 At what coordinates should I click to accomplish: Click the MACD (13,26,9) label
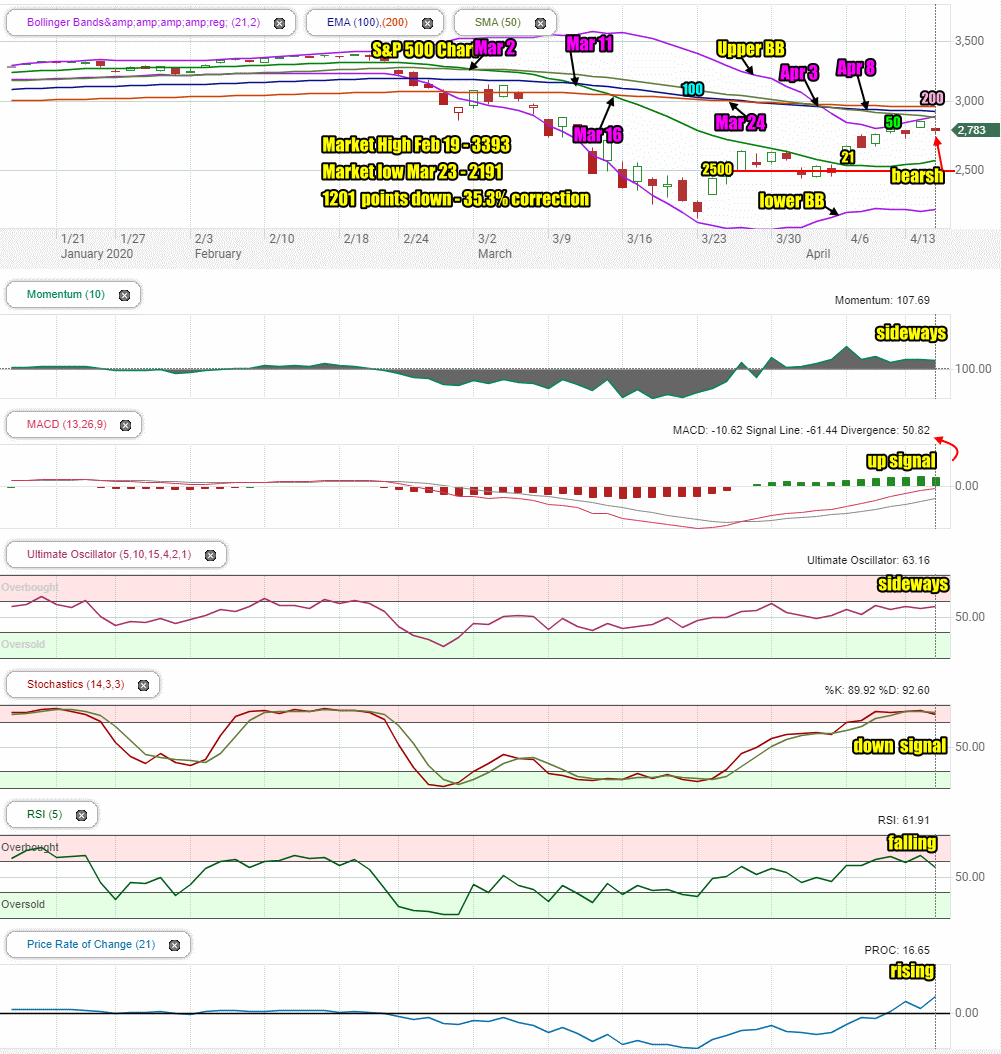67,424
